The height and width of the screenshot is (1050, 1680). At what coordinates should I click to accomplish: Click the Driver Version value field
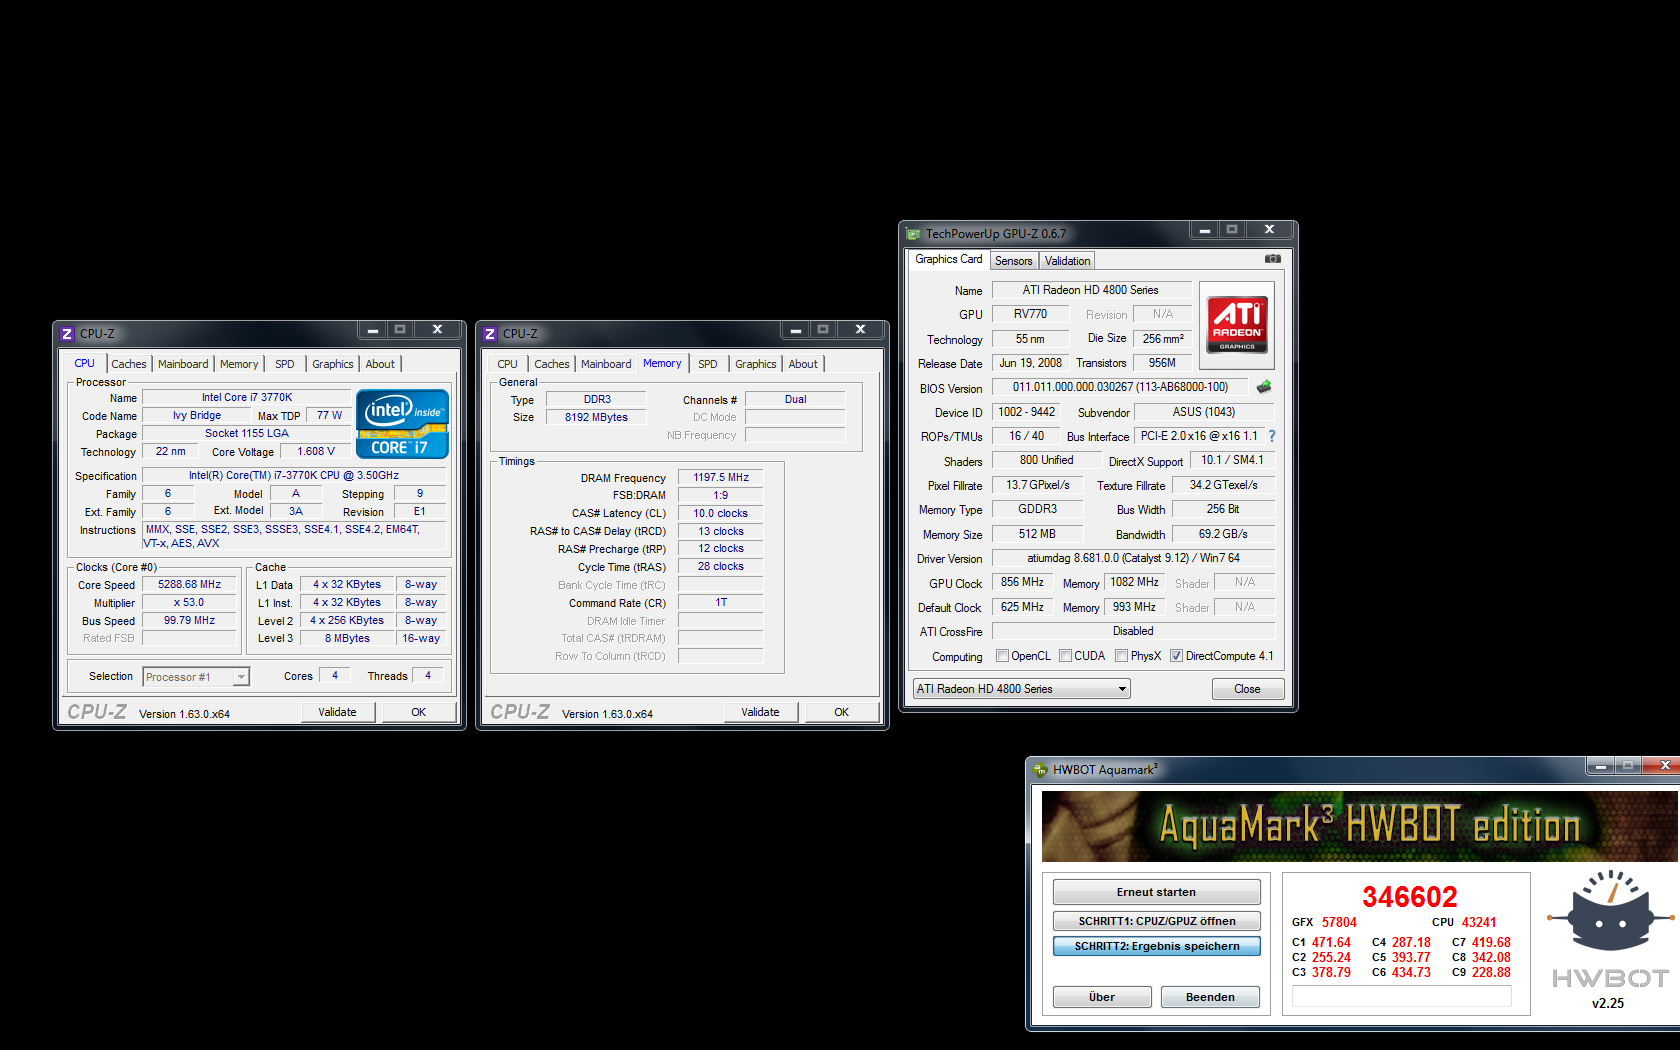1133,558
